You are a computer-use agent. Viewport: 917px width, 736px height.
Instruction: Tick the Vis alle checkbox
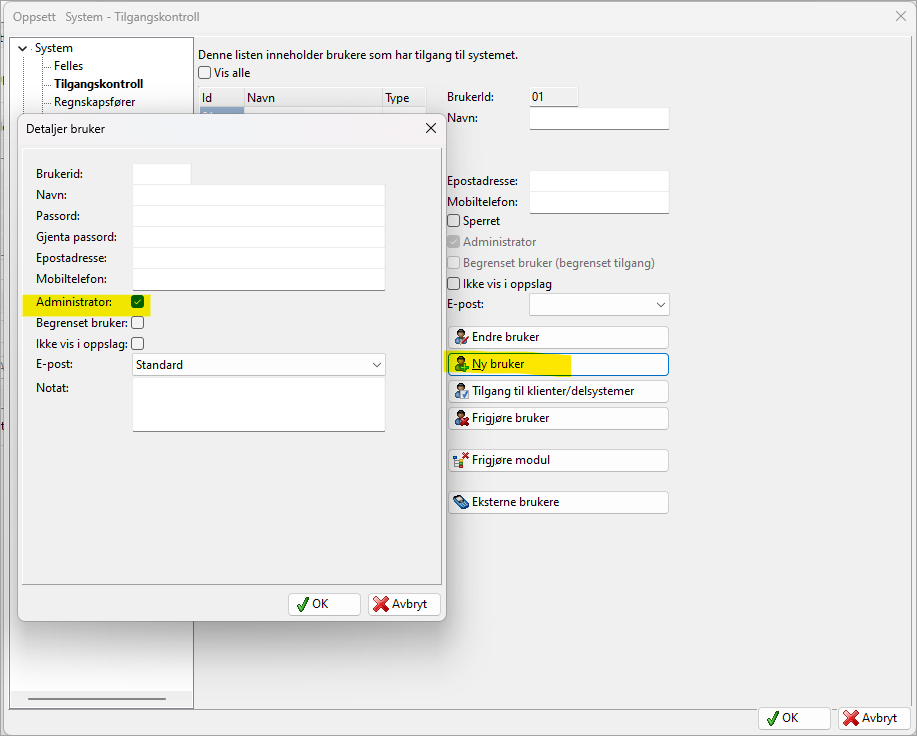point(205,73)
